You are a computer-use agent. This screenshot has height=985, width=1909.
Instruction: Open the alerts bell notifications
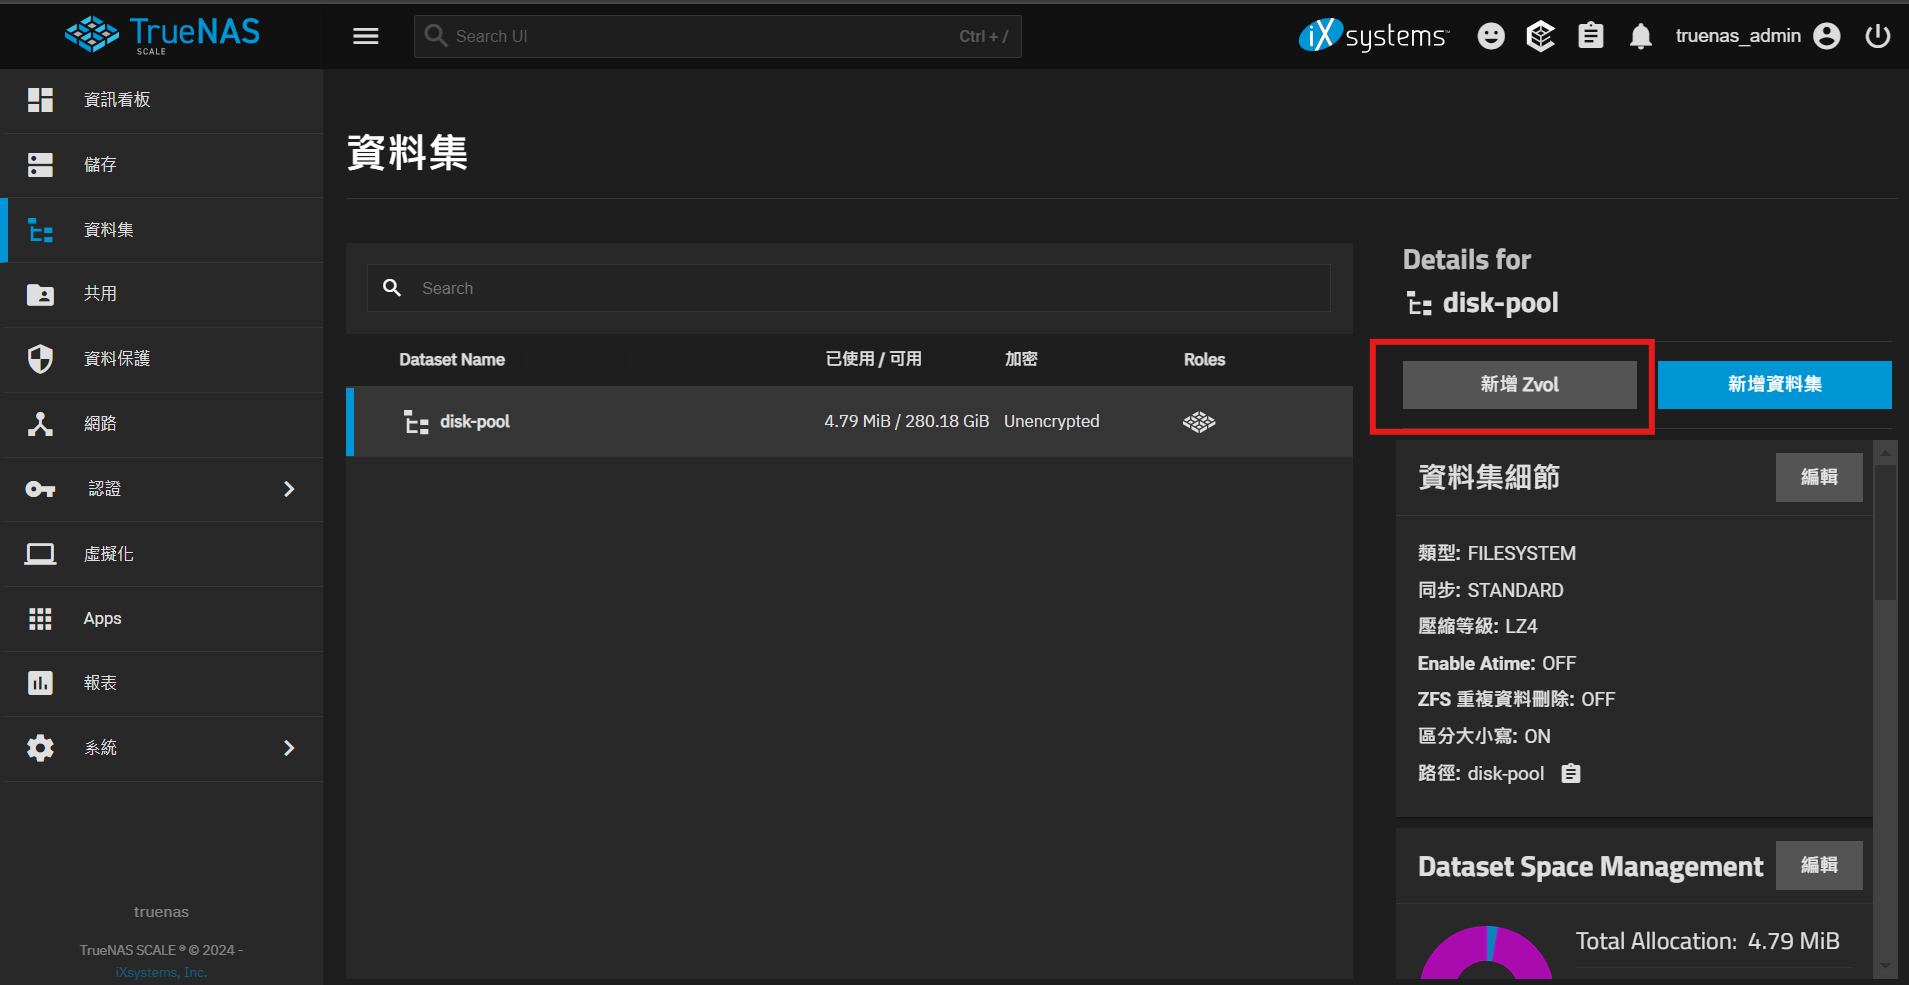click(x=1640, y=36)
